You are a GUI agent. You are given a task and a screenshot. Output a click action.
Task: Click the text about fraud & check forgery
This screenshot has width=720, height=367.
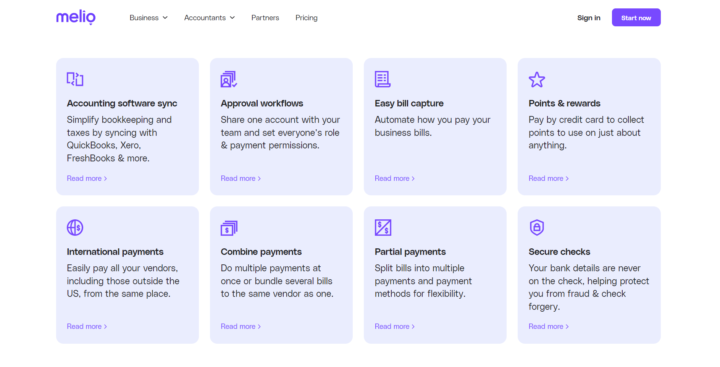[x=589, y=287]
